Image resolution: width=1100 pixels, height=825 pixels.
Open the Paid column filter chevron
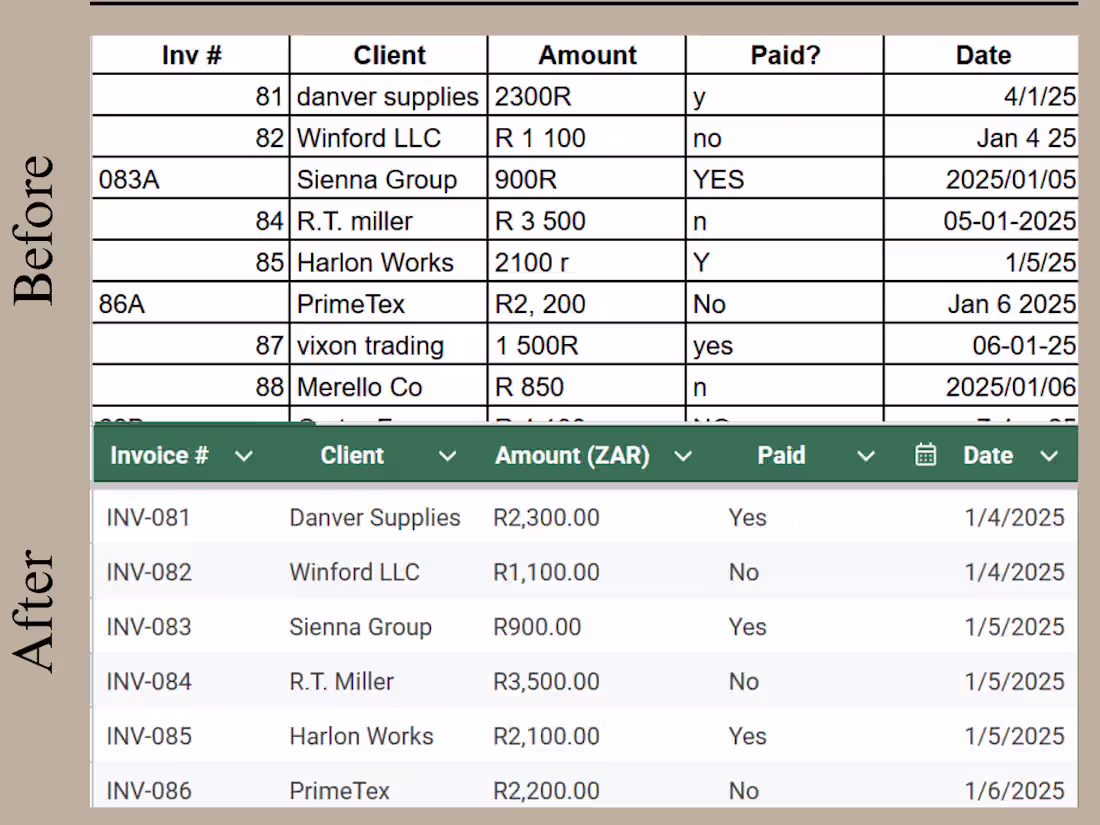point(866,455)
